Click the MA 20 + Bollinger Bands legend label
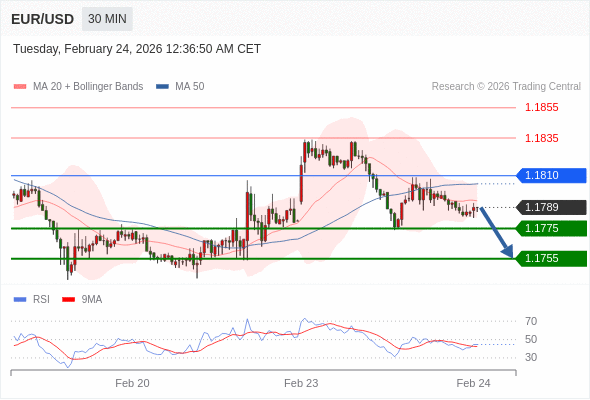 click(x=88, y=87)
